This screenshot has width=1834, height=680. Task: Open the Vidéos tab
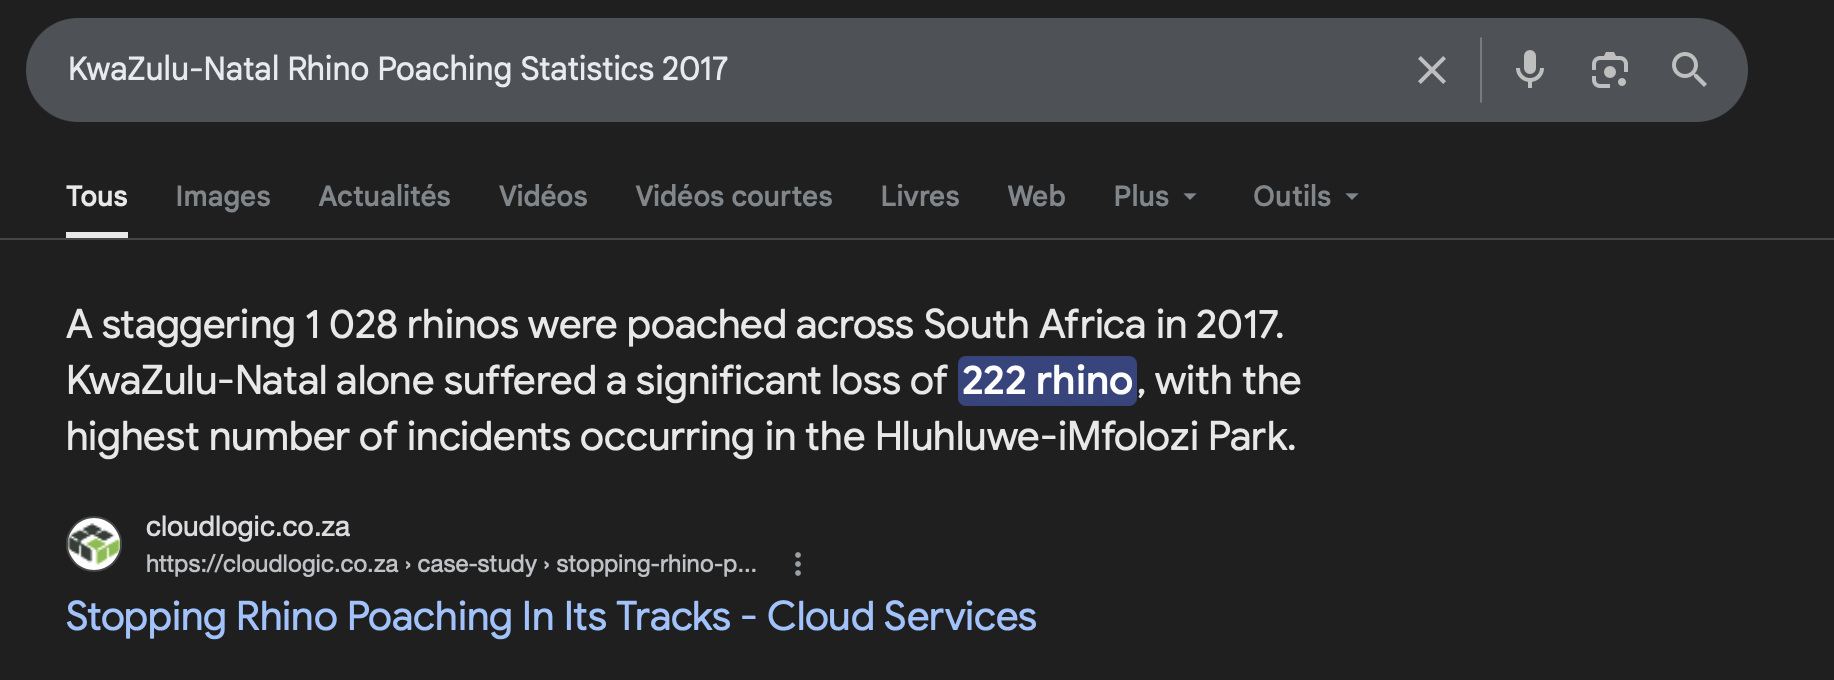[x=543, y=196]
